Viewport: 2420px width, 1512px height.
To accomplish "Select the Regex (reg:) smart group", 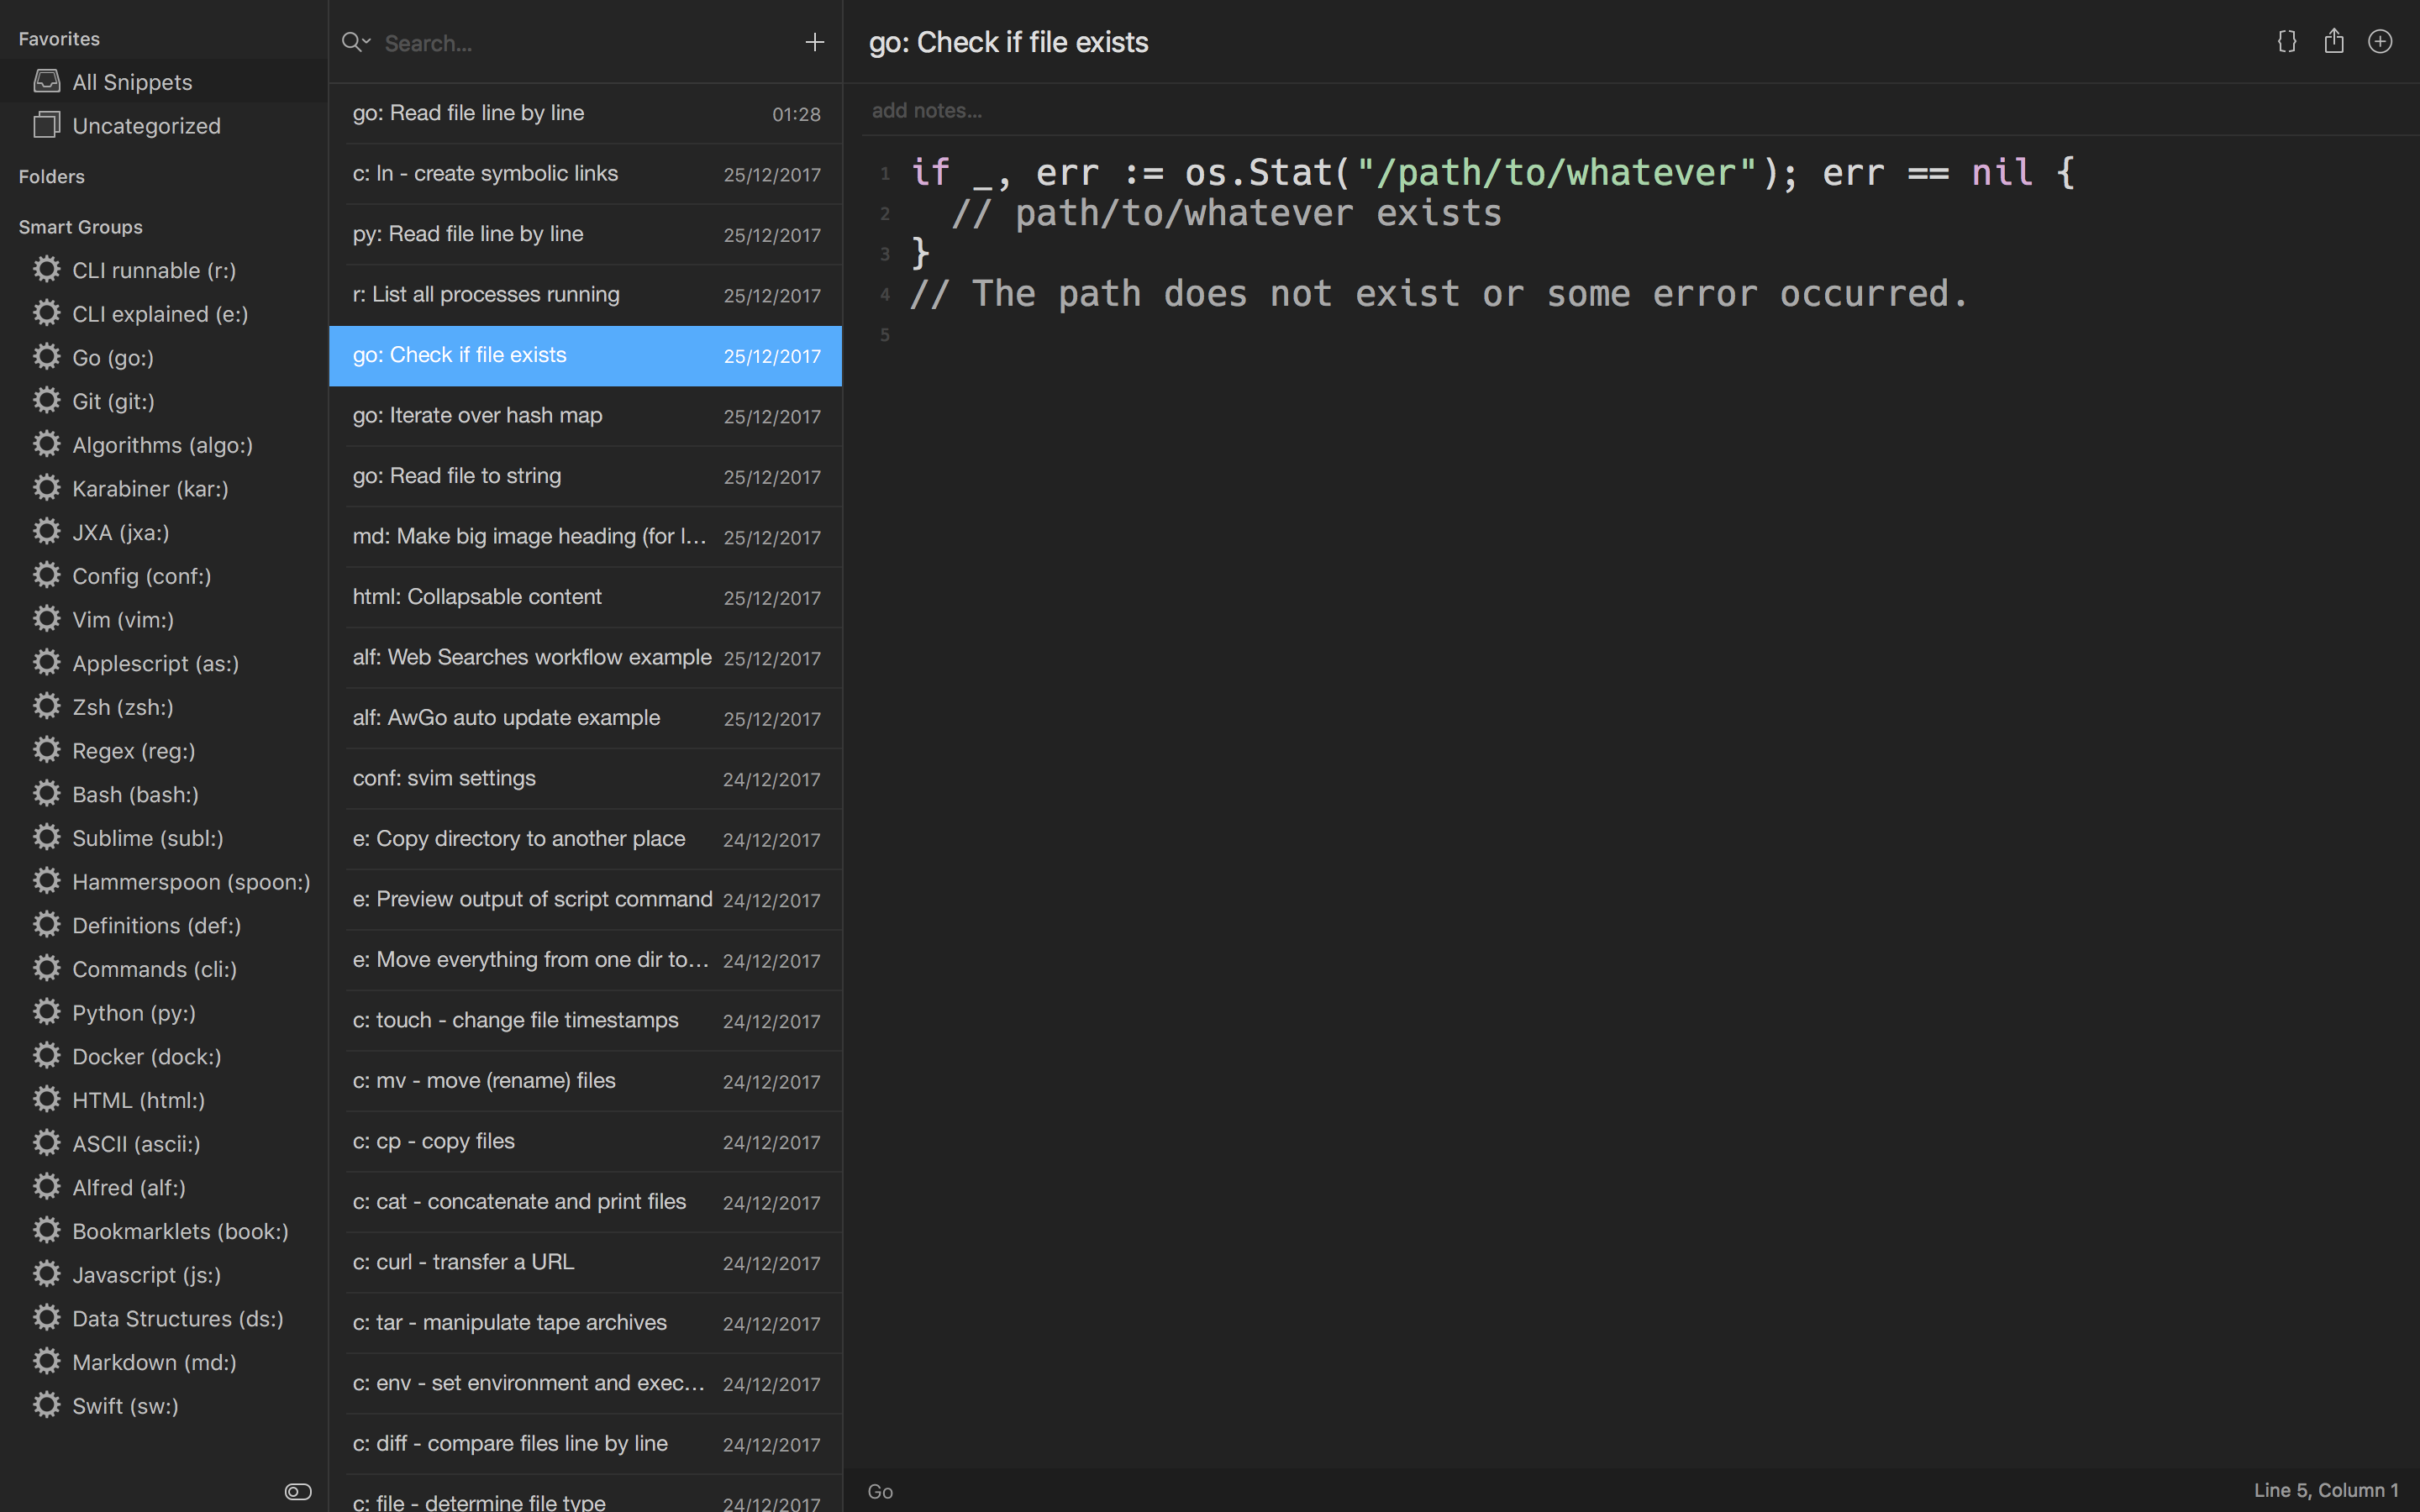I will pos(134,751).
